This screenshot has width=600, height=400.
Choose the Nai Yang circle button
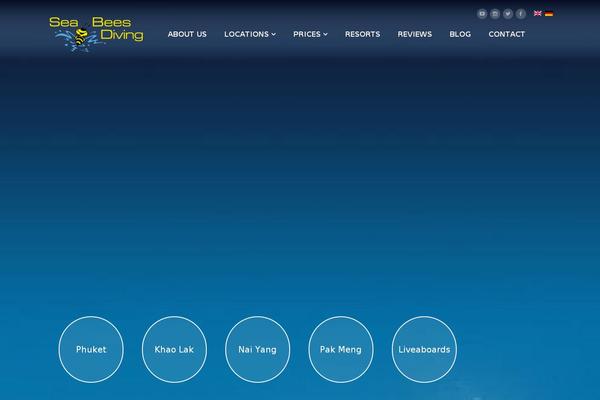point(258,349)
